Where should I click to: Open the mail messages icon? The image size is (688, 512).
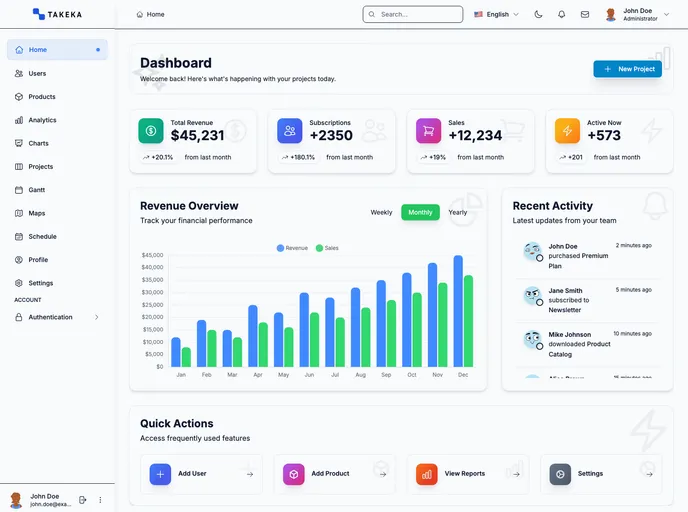click(585, 14)
